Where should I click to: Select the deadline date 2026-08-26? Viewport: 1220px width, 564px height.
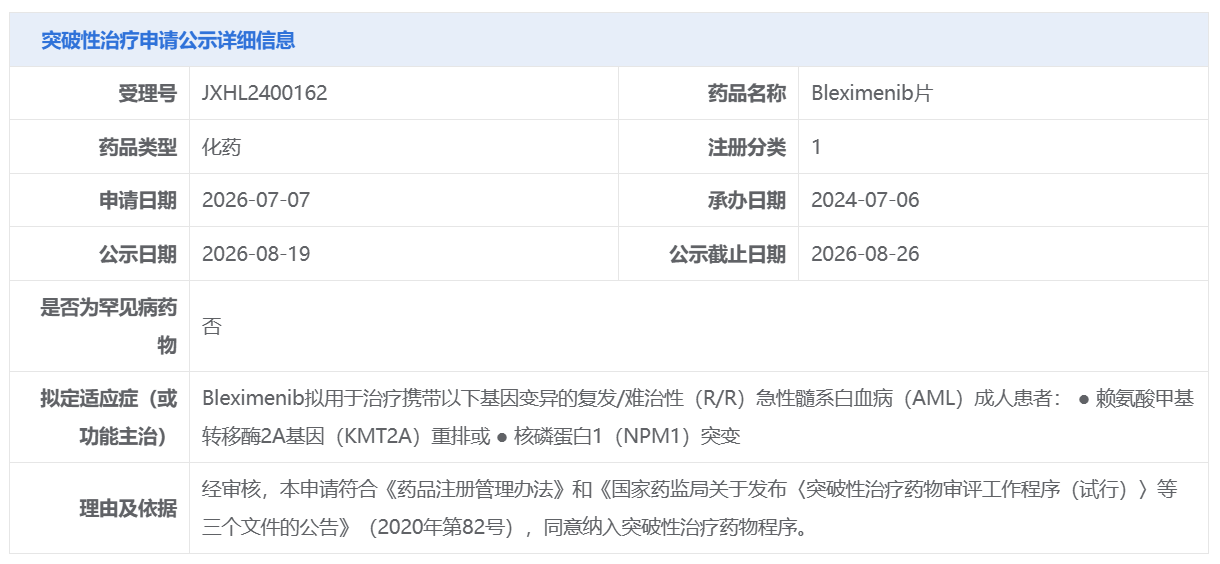click(x=865, y=254)
